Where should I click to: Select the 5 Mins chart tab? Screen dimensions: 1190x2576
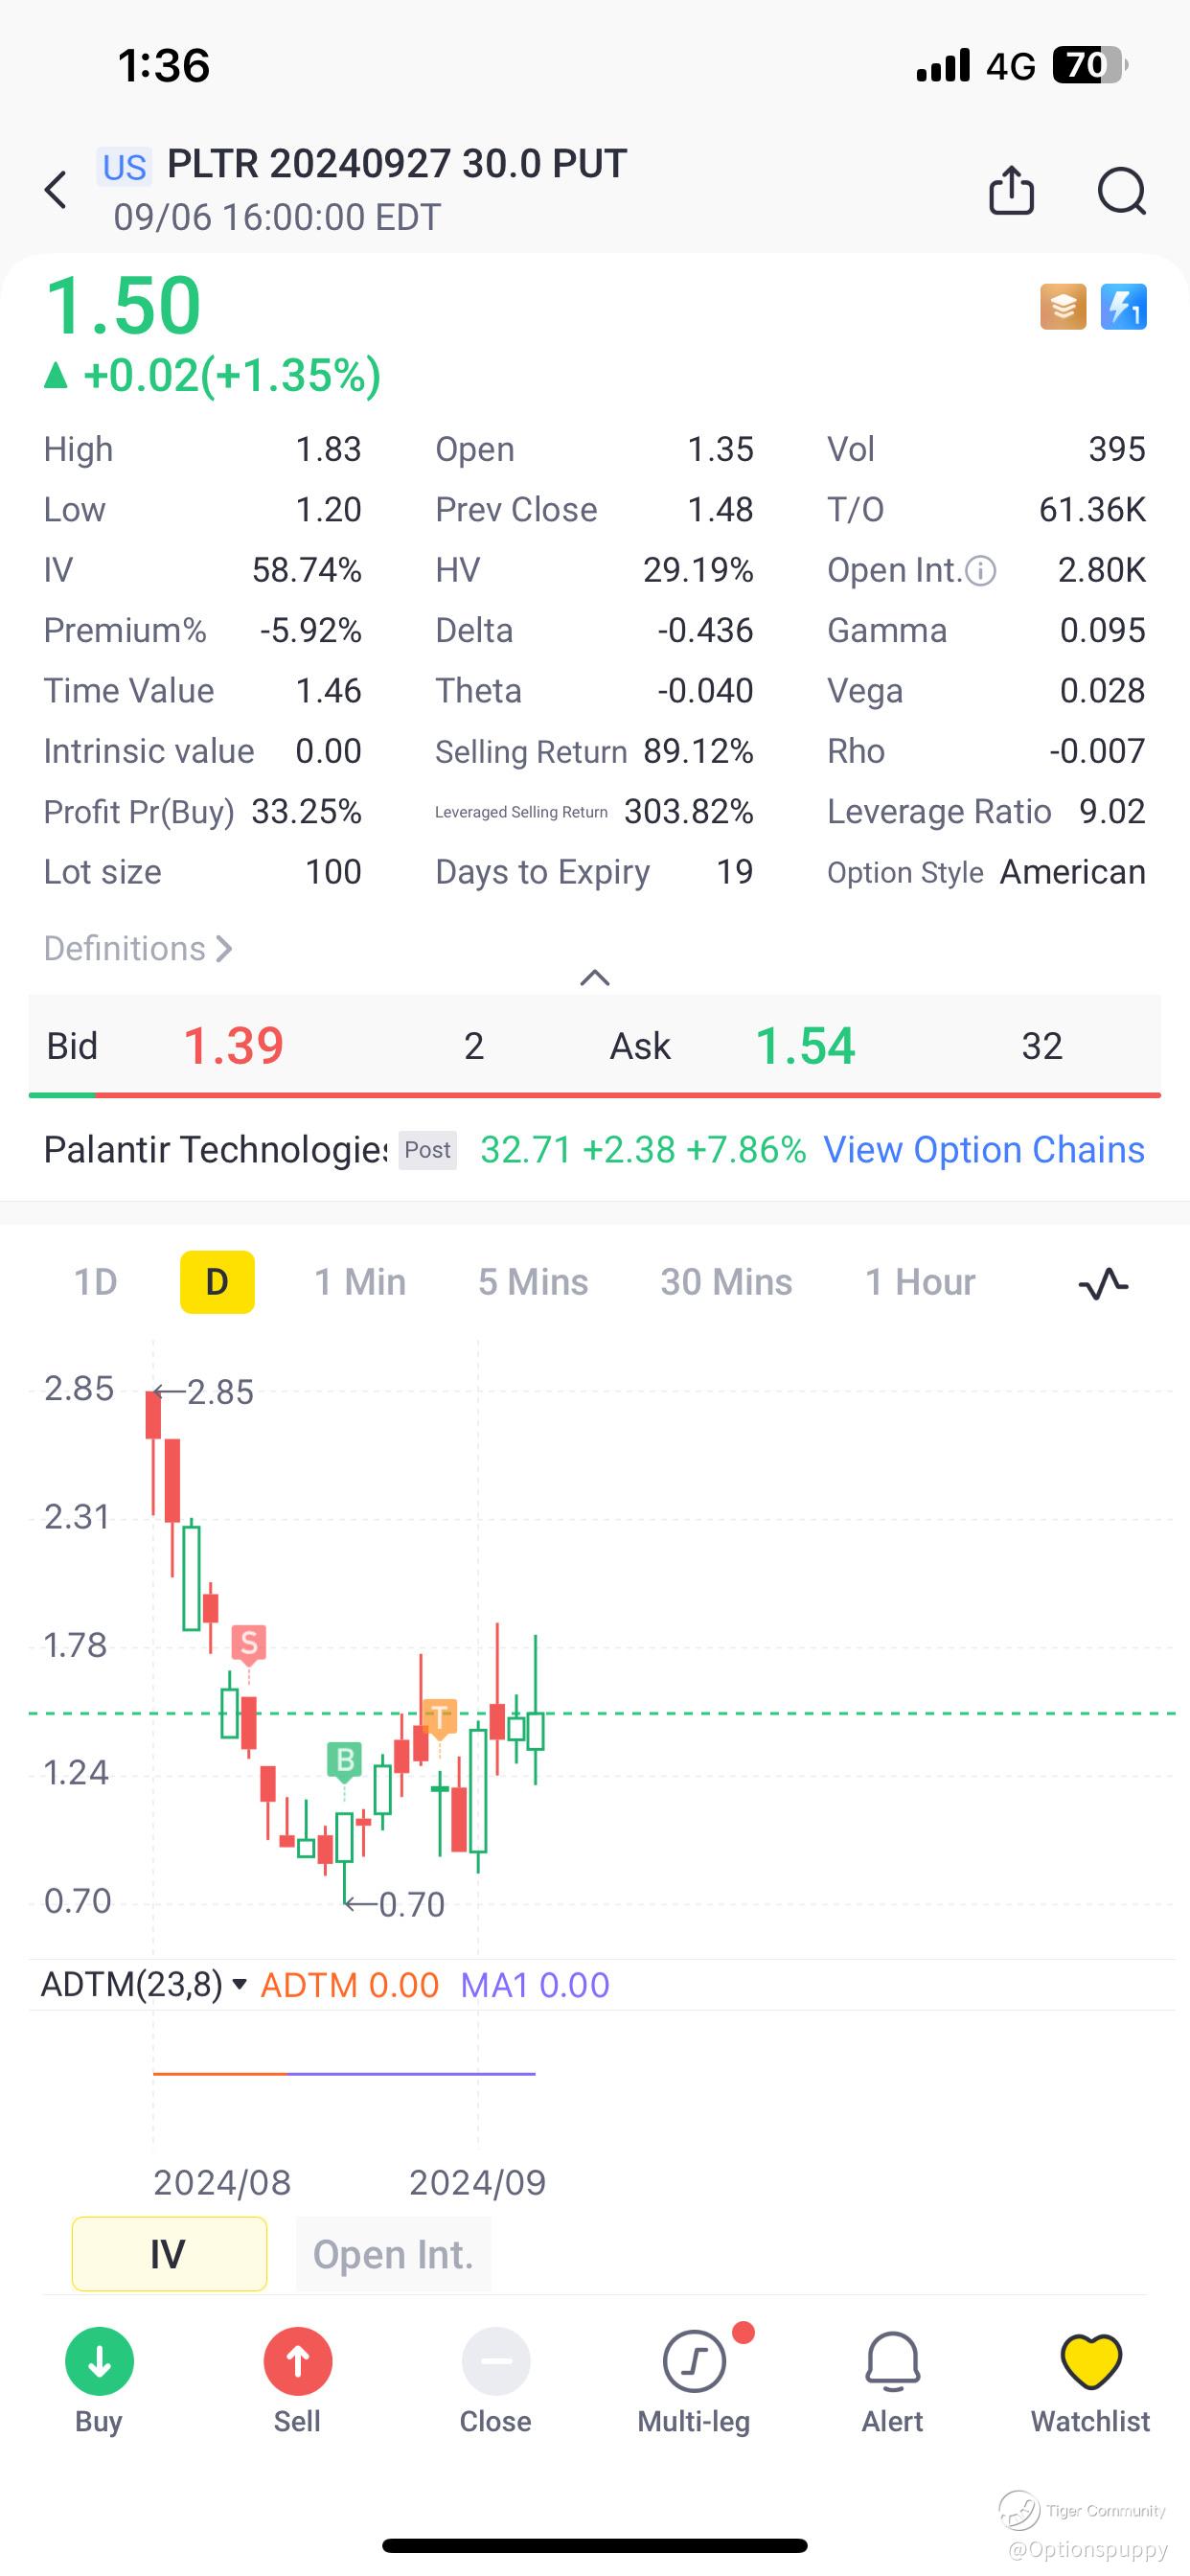pyautogui.click(x=533, y=1282)
